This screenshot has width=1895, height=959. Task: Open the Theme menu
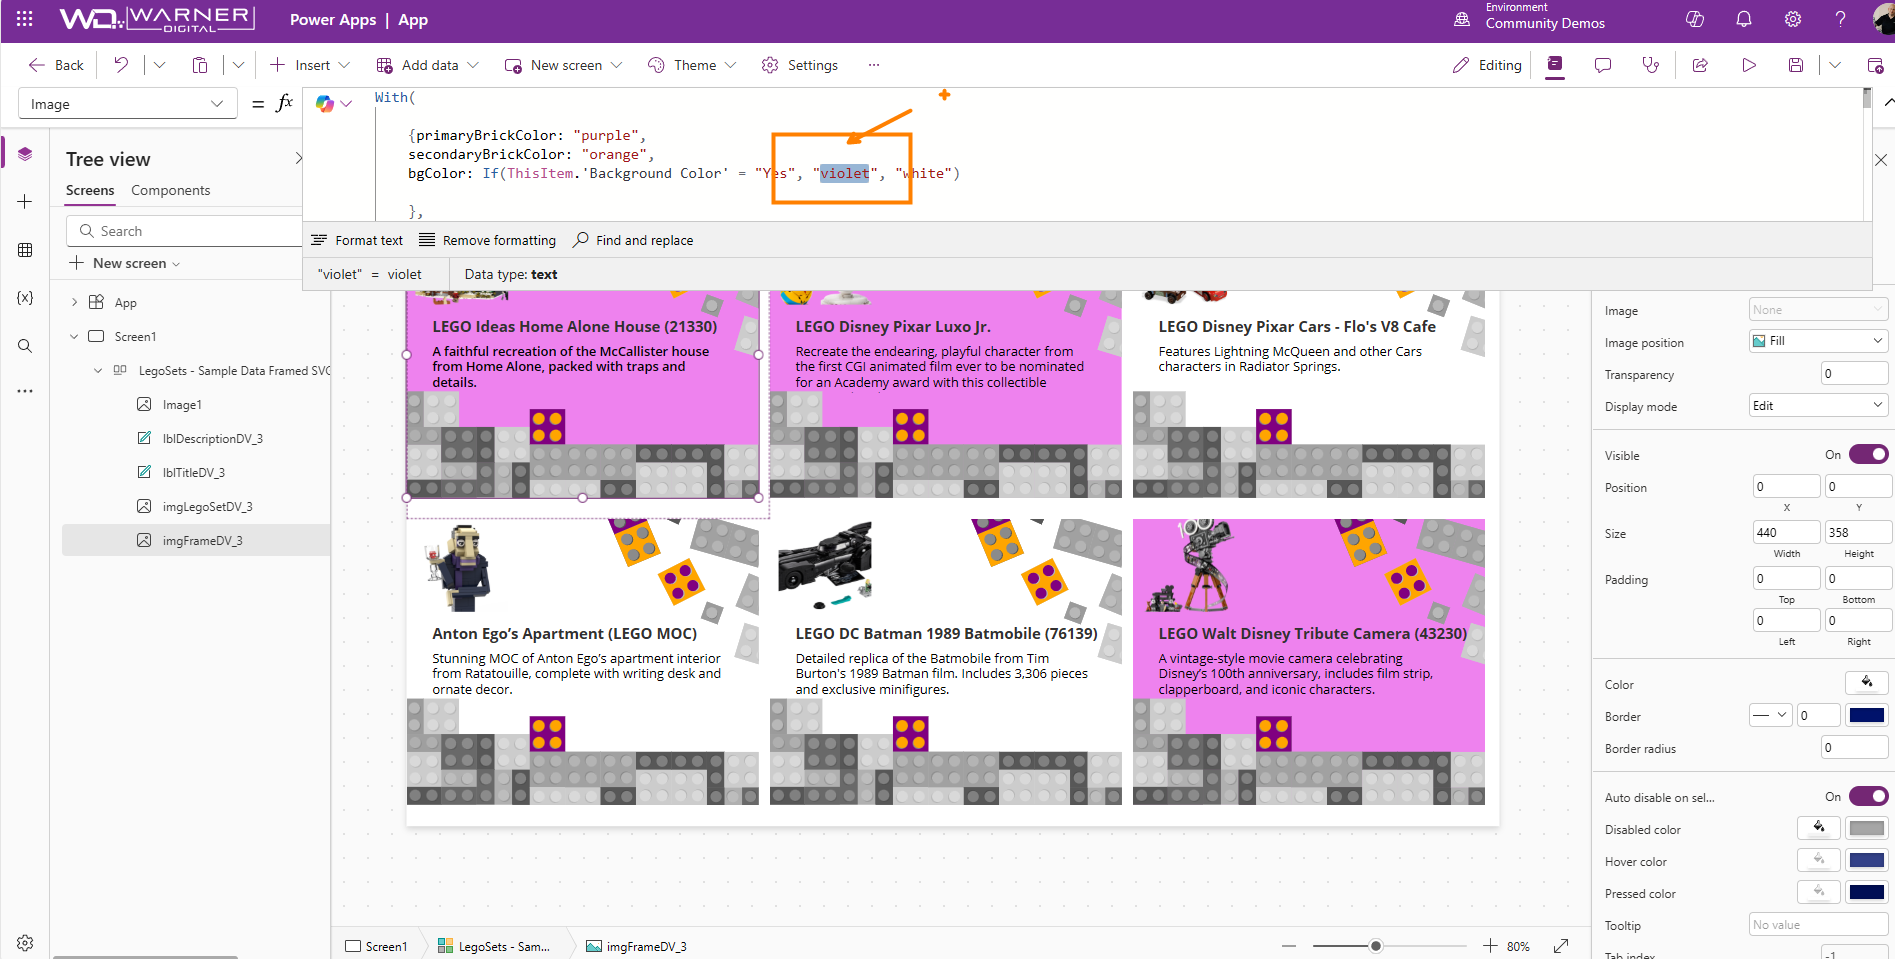tap(692, 65)
